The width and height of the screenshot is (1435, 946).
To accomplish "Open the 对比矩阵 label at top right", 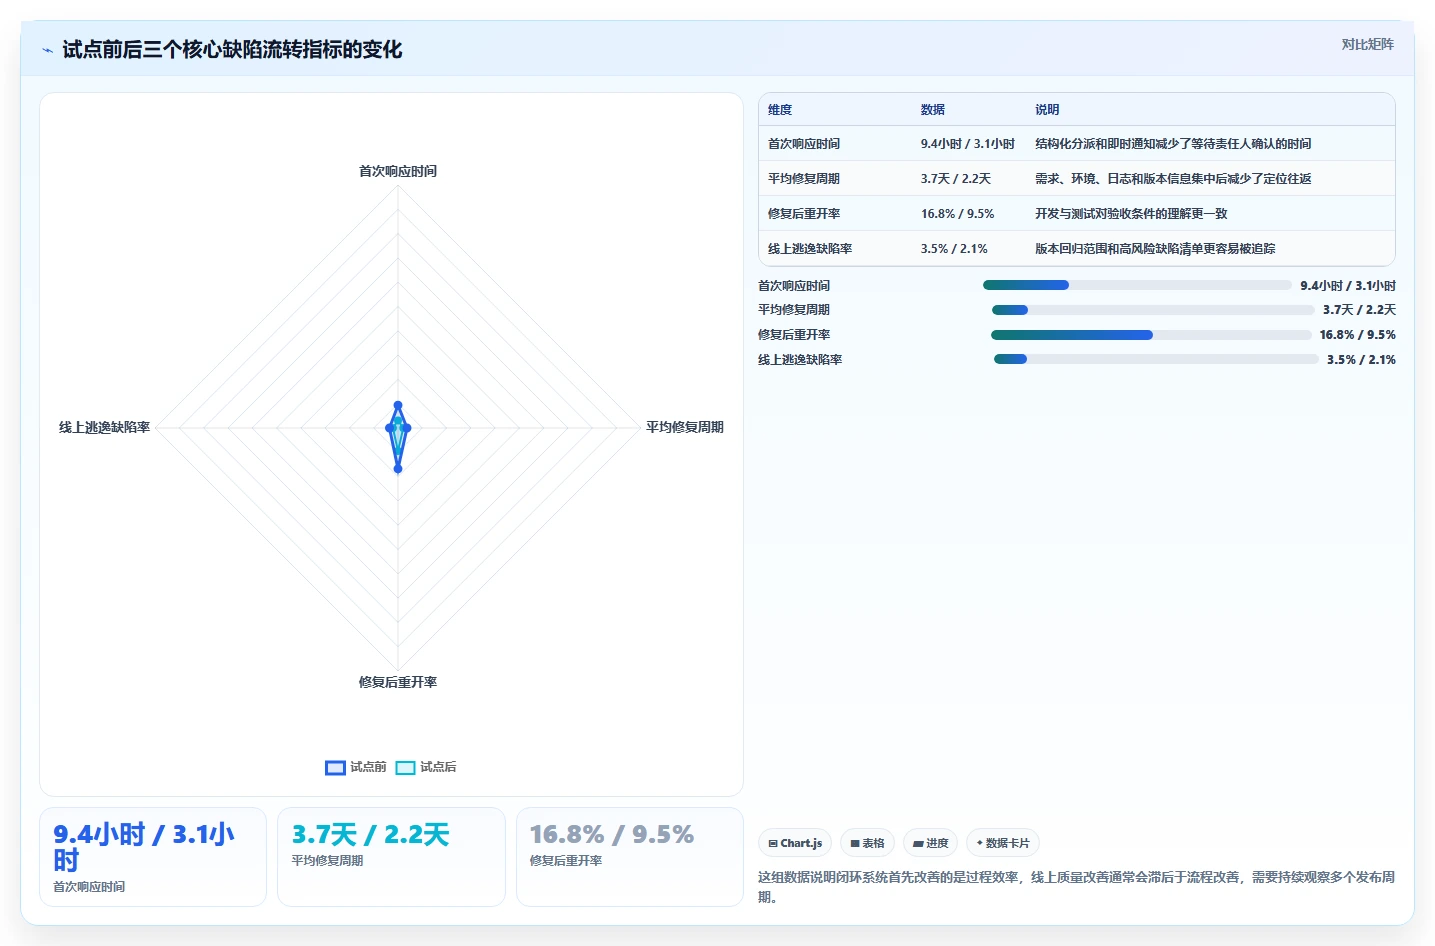I will [1367, 44].
